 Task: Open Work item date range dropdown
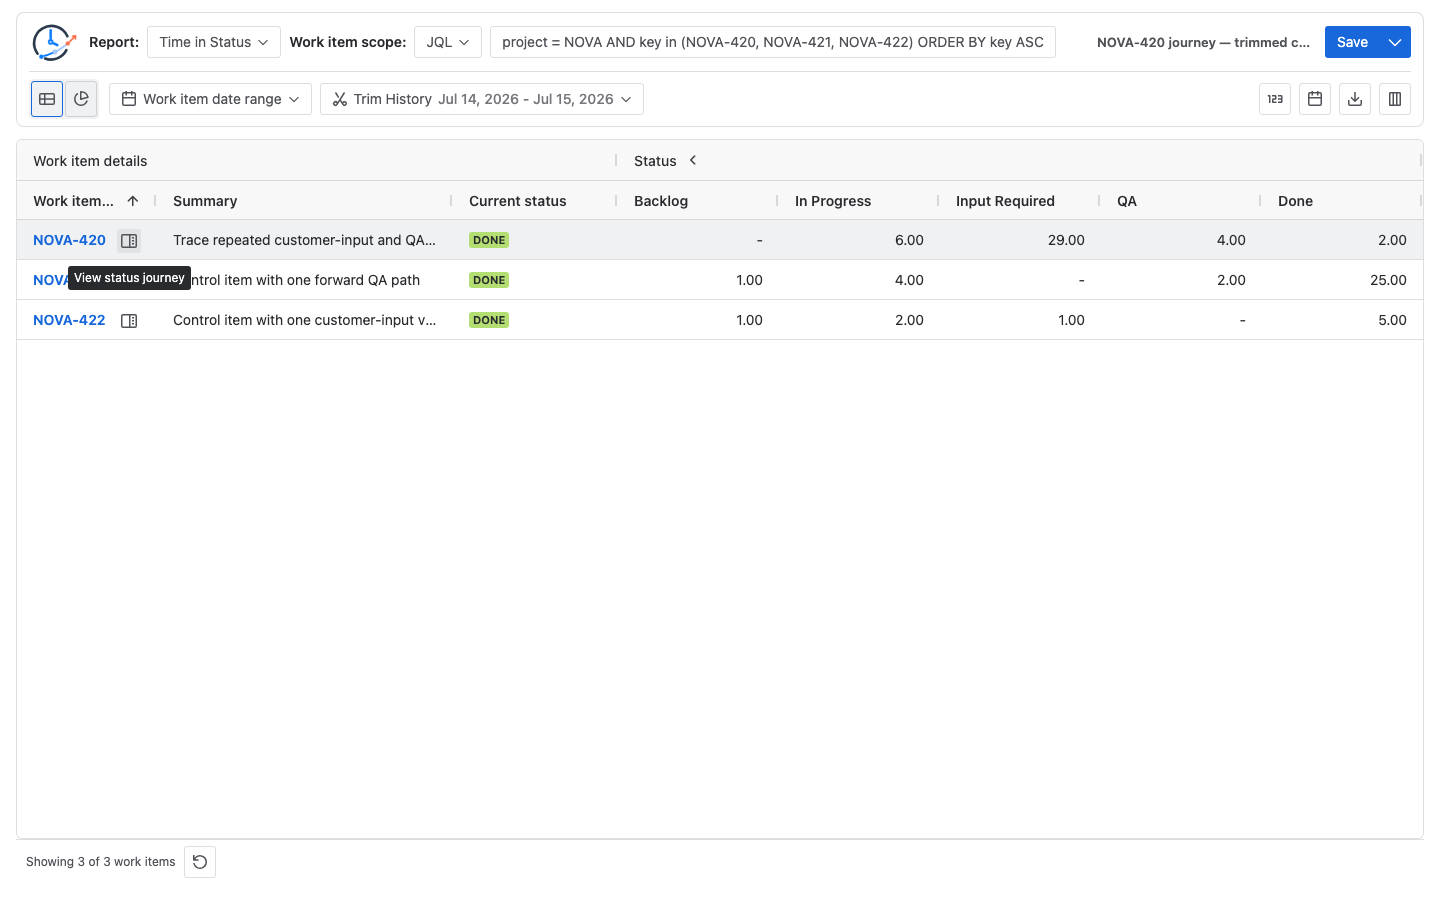210,99
